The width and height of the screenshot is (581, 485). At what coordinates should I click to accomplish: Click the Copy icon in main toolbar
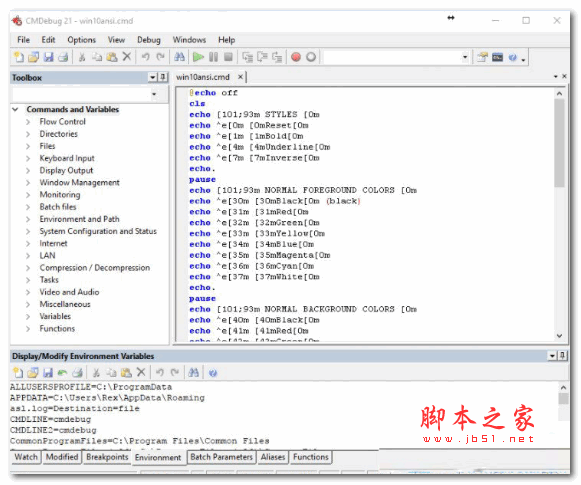click(97, 57)
